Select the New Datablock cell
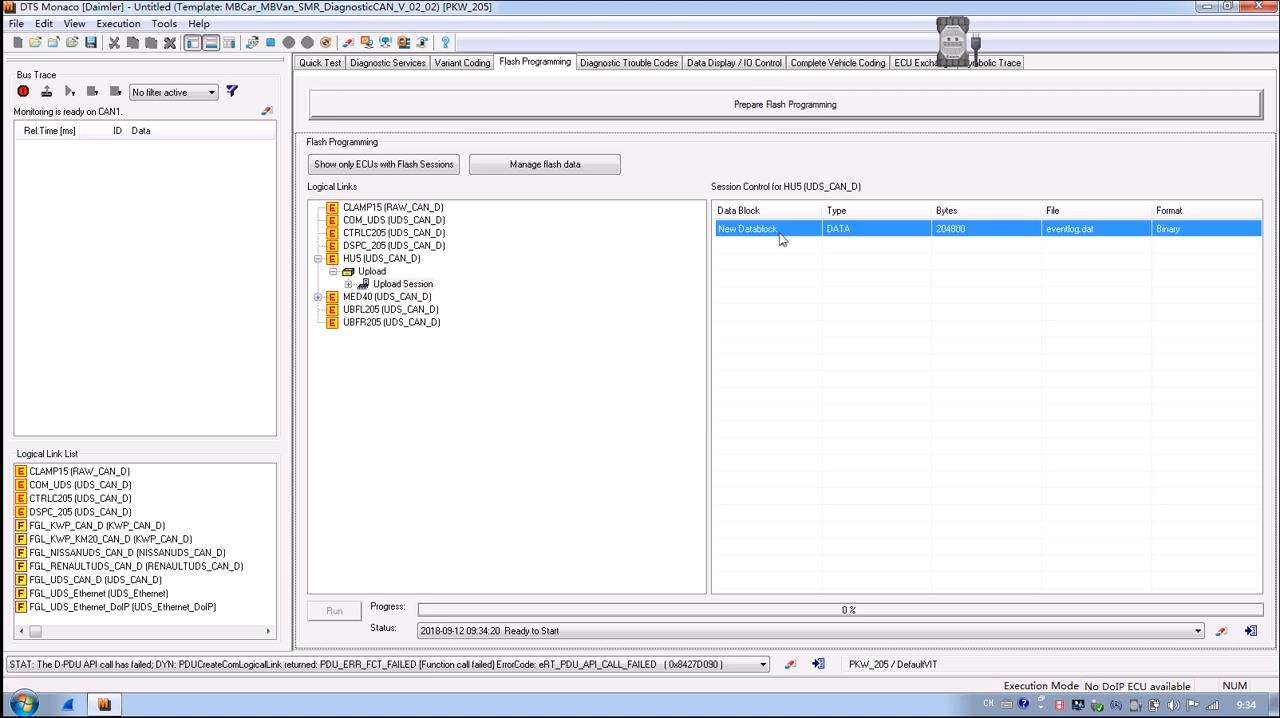 767,229
